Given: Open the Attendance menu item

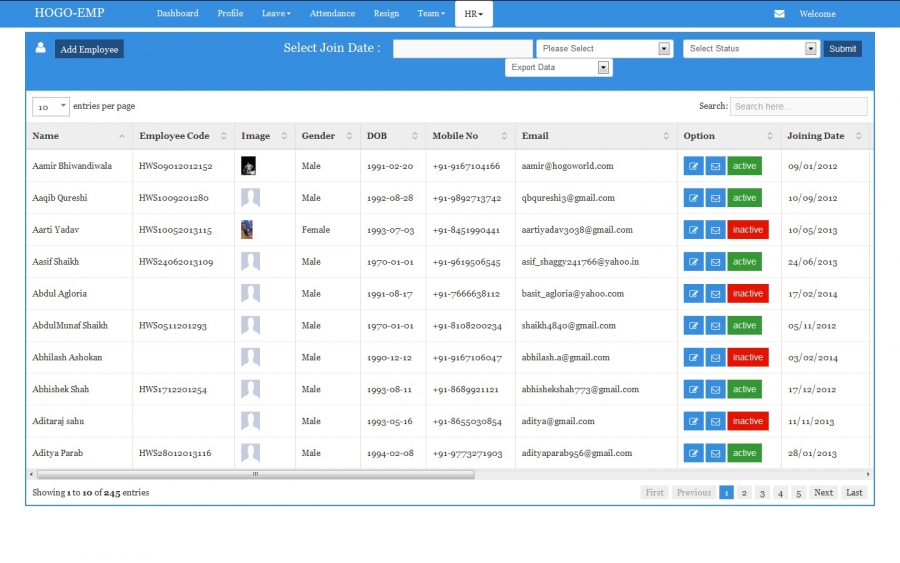Looking at the screenshot, I should 332,14.
